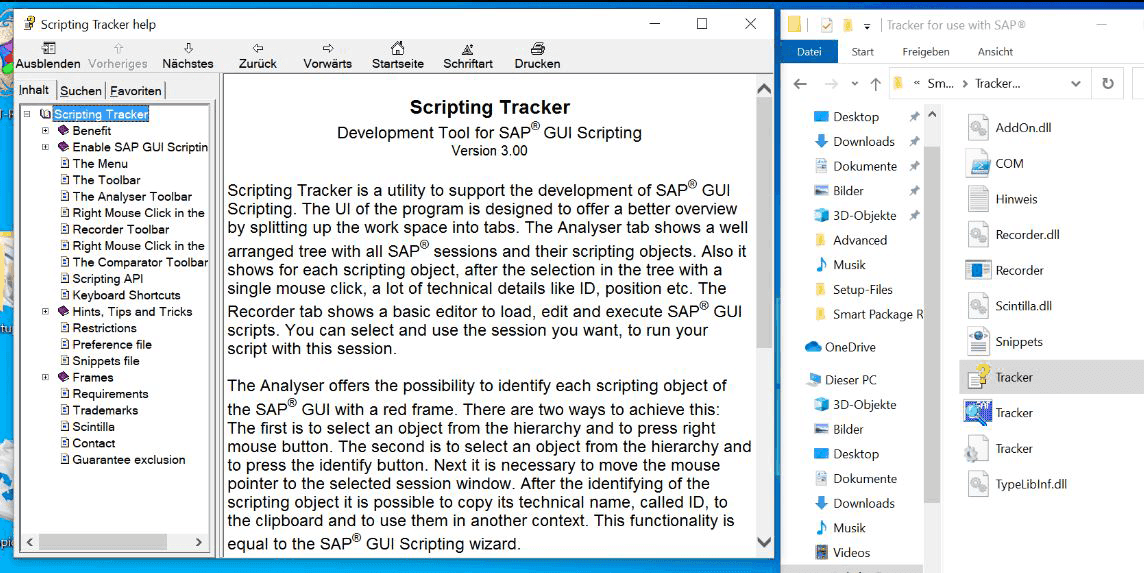Viewport: 1144px width, 573px height.
Task: Open The Comparator Toolbar topic
Action: tap(140, 262)
